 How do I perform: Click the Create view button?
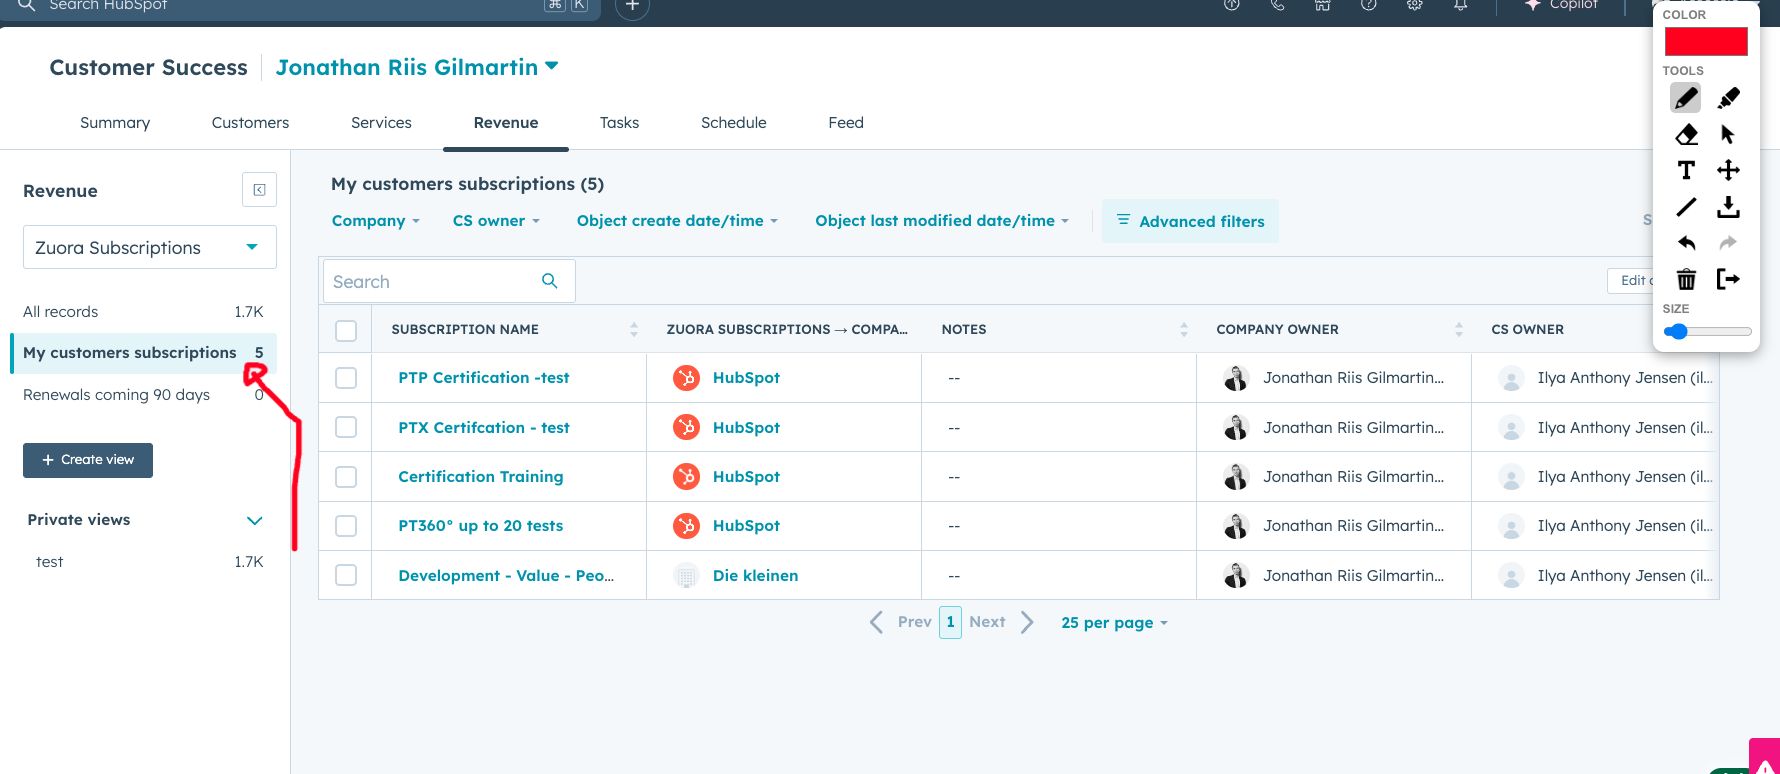point(88,460)
